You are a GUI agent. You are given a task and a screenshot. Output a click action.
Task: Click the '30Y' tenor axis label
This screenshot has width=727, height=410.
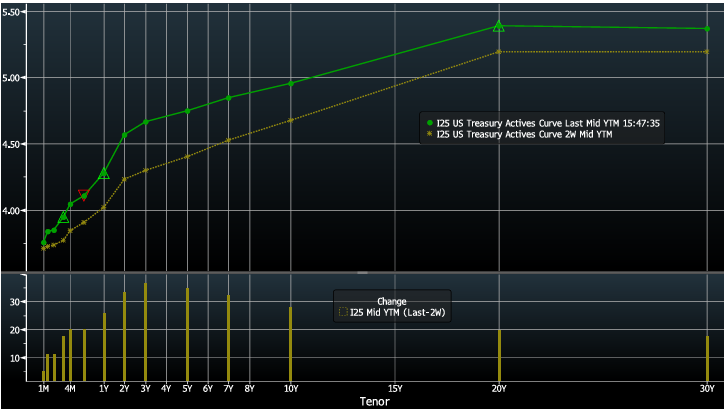(707, 389)
